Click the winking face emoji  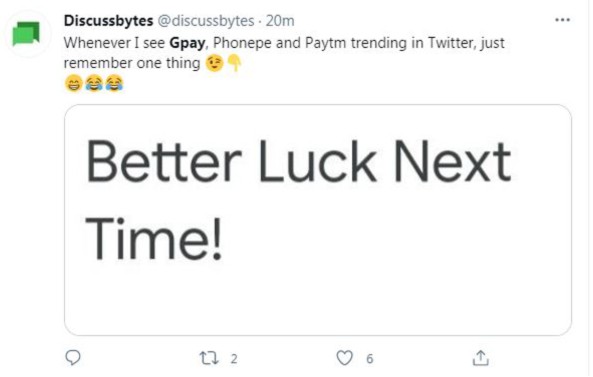pos(214,63)
